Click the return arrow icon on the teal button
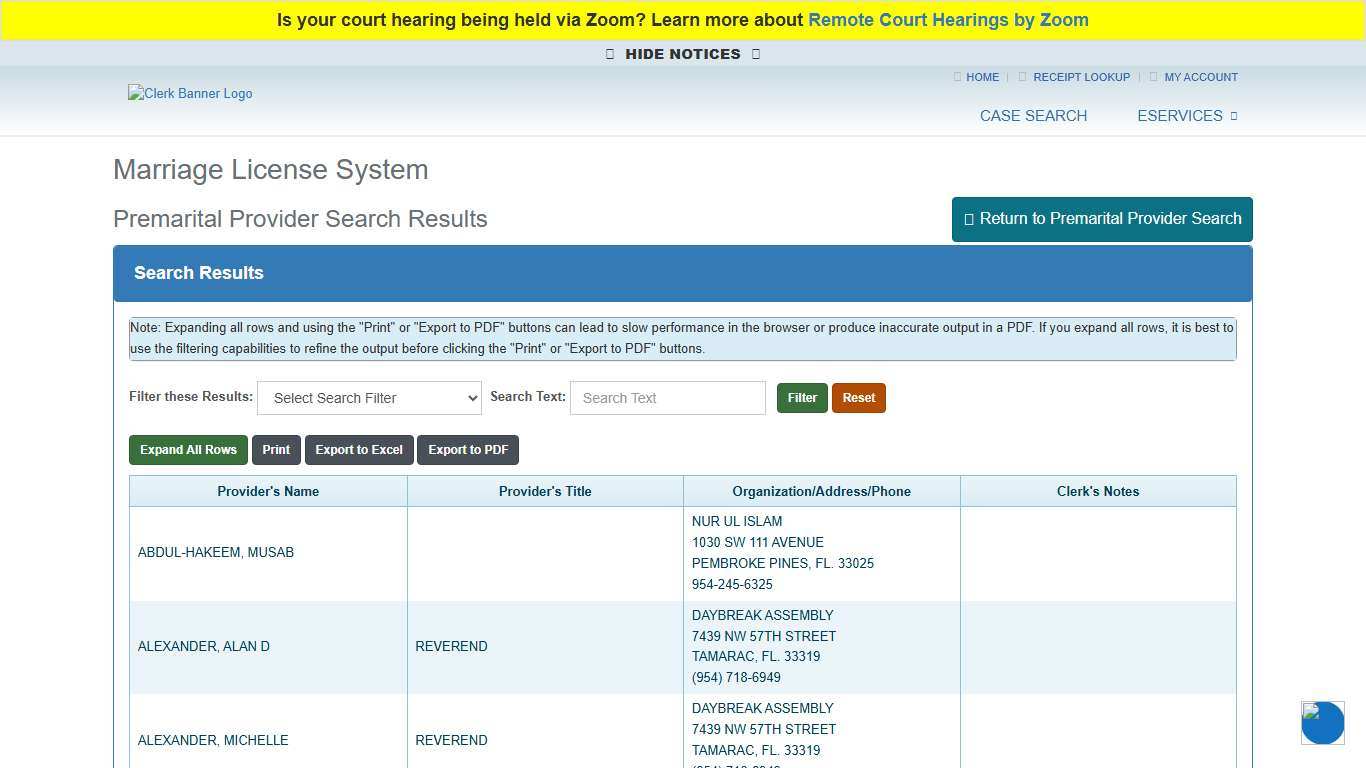 click(968, 218)
